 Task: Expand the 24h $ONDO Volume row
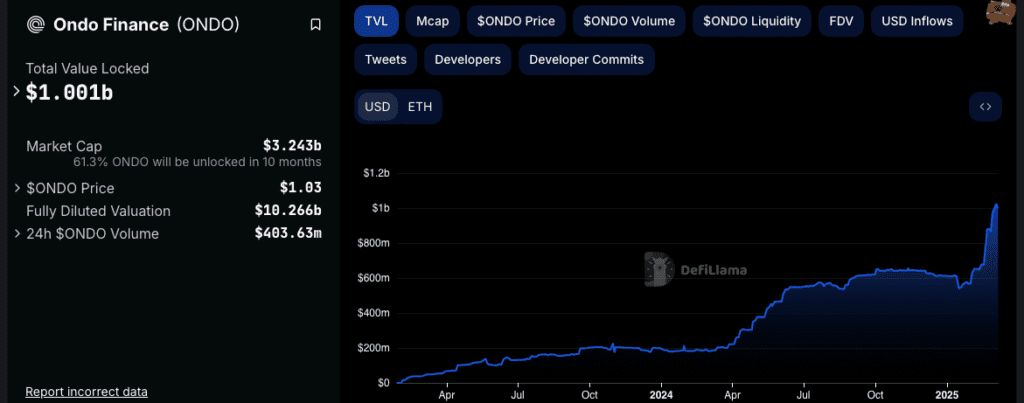[x=17, y=234]
